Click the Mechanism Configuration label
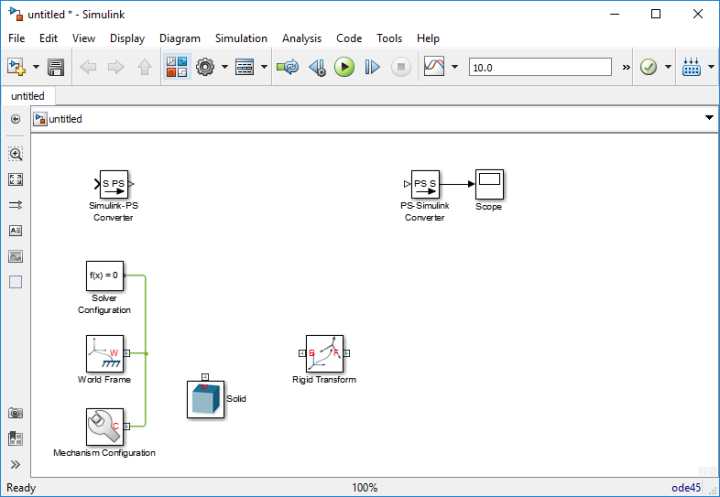Image resolution: width=720 pixels, height=497 pixels. coord(104,453)
